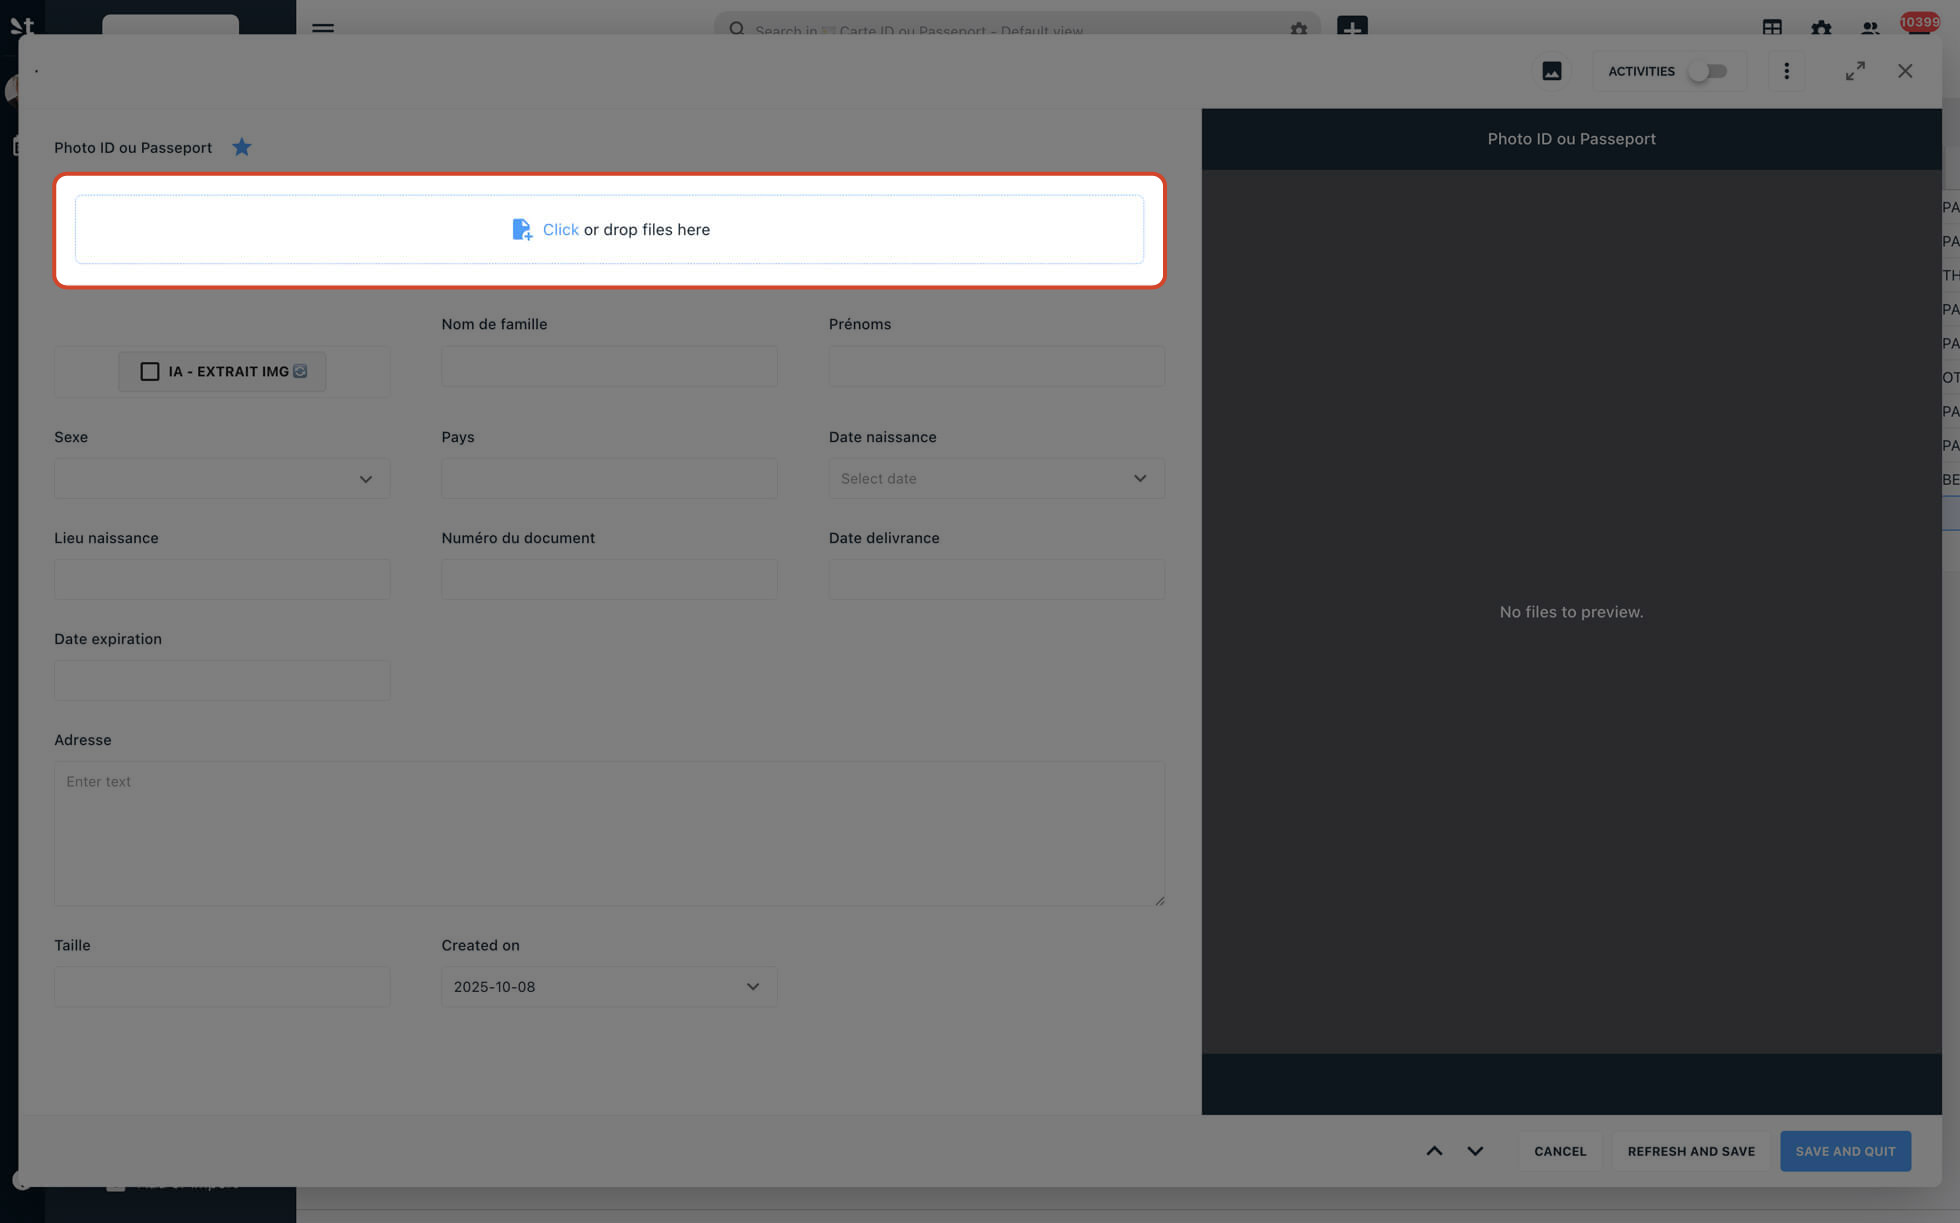Close the record dialog

[1905, 71]
